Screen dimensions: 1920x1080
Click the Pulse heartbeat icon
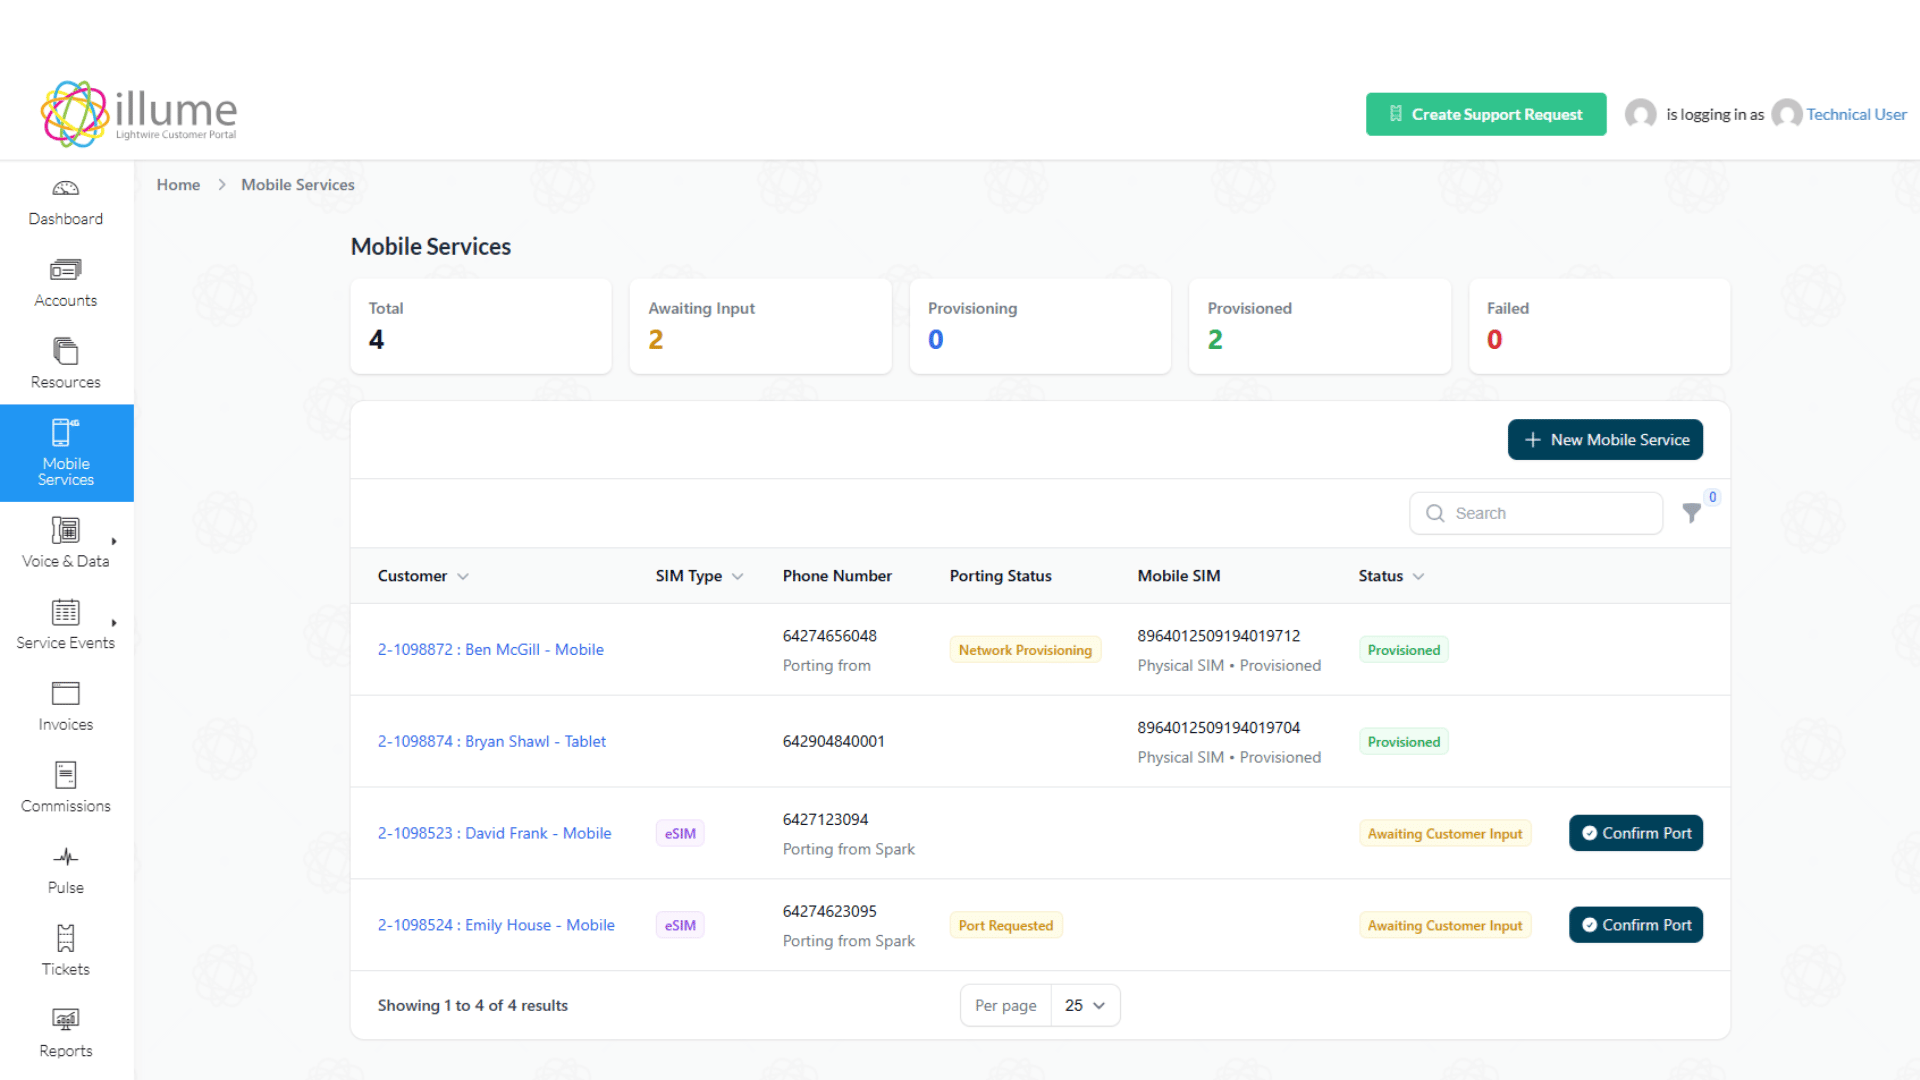click(x=65, y=857)
